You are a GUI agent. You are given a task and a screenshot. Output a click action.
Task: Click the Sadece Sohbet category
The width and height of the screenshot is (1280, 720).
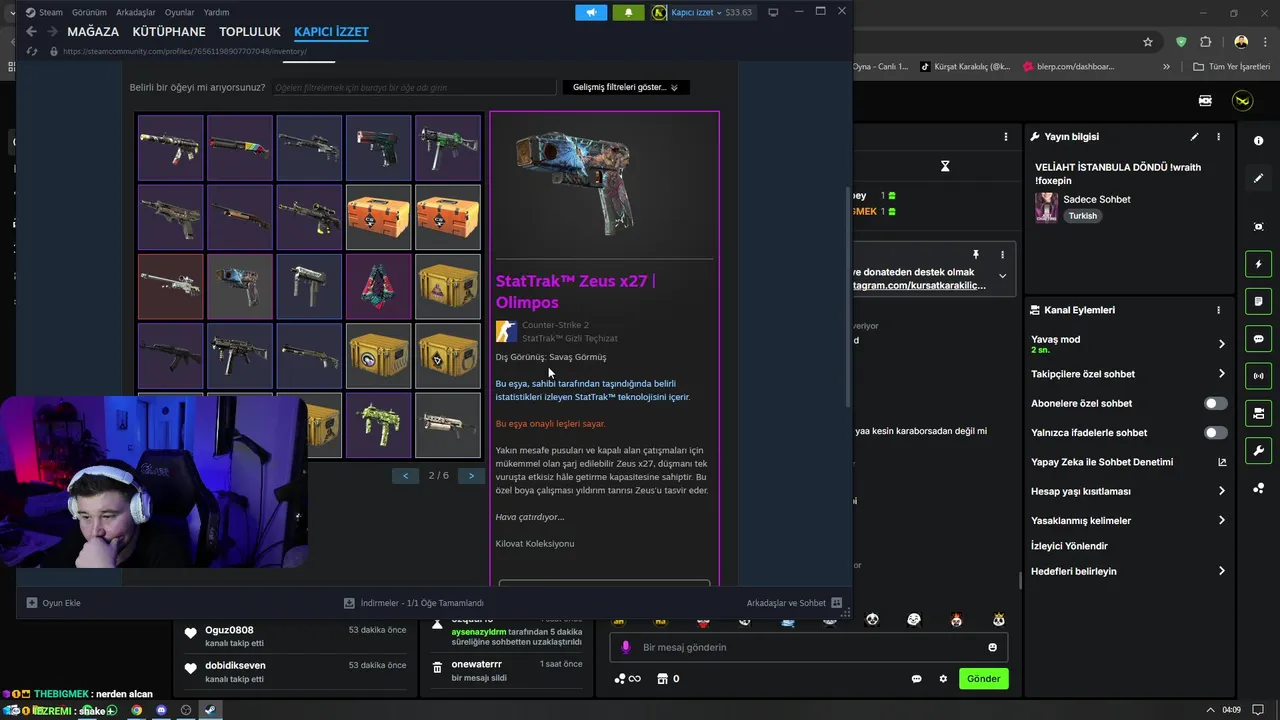coord(1097,199)
